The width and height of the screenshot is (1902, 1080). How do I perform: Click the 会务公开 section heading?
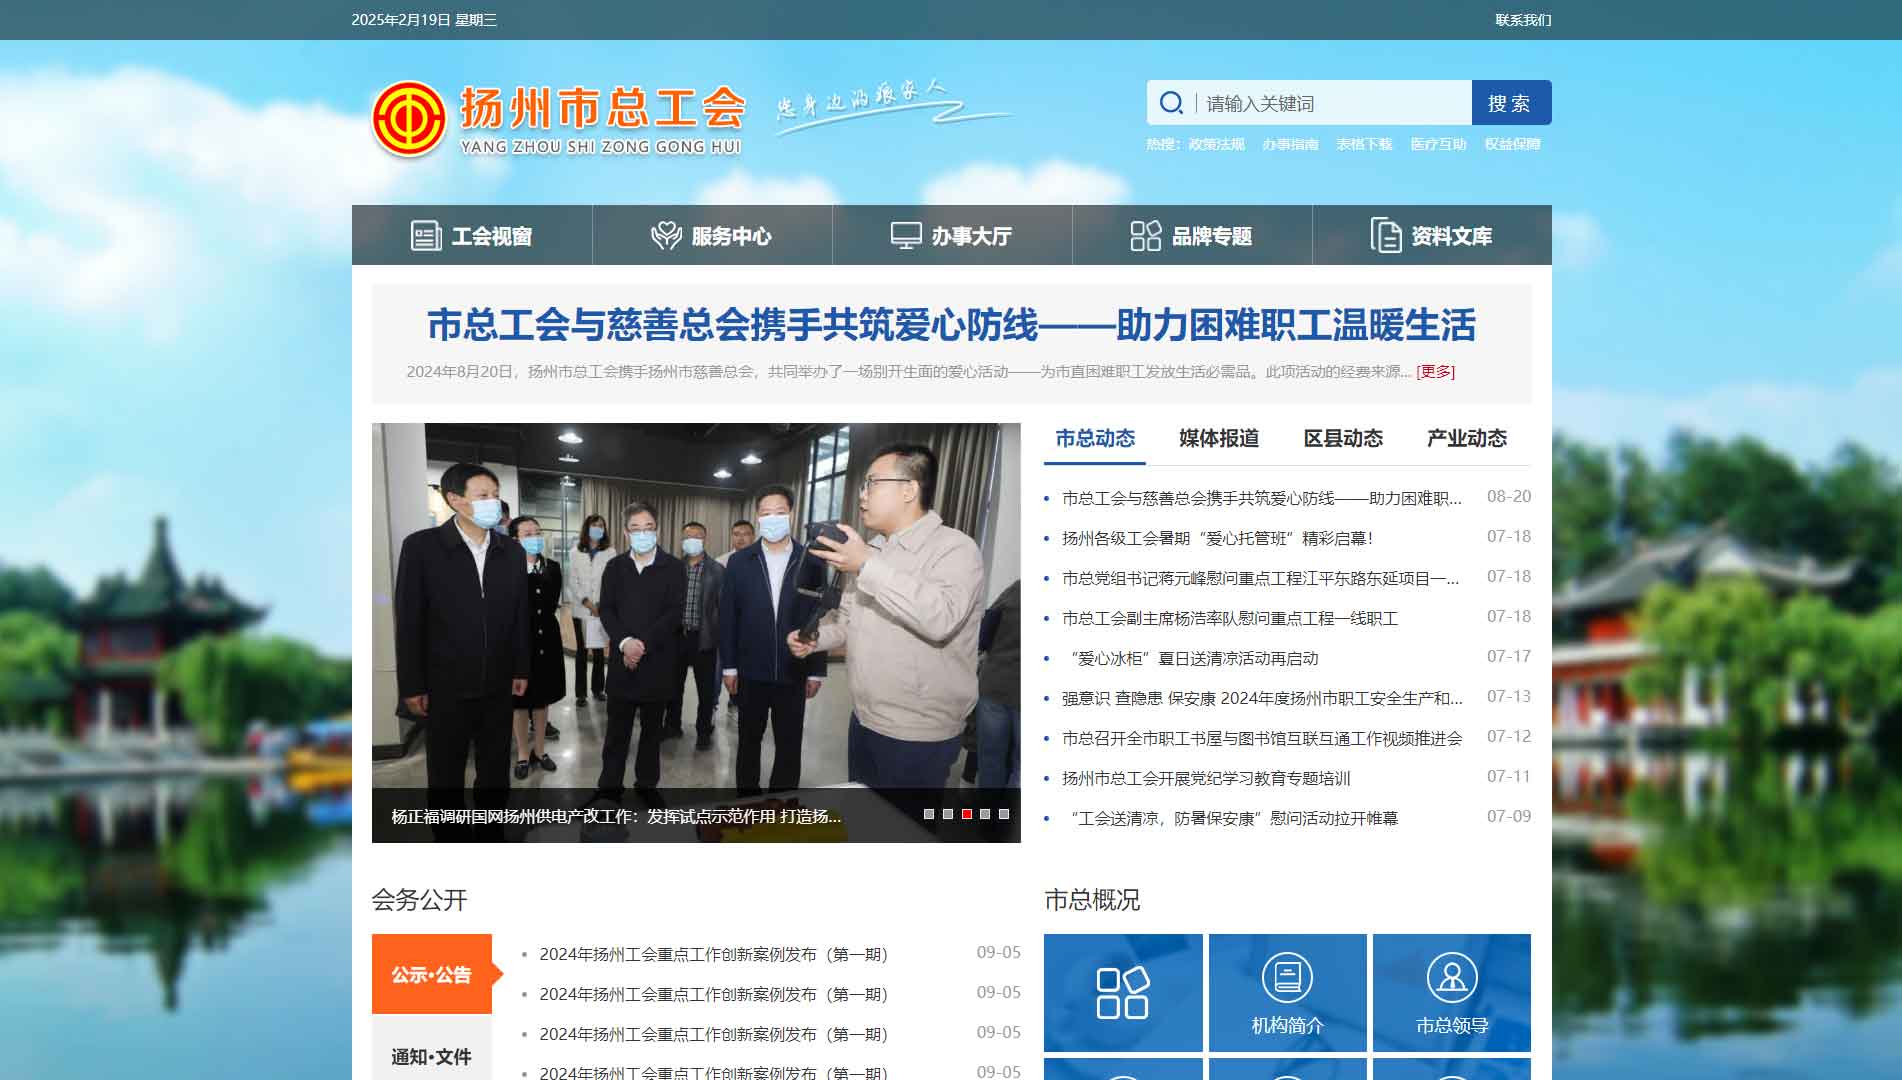coord(420,900)
